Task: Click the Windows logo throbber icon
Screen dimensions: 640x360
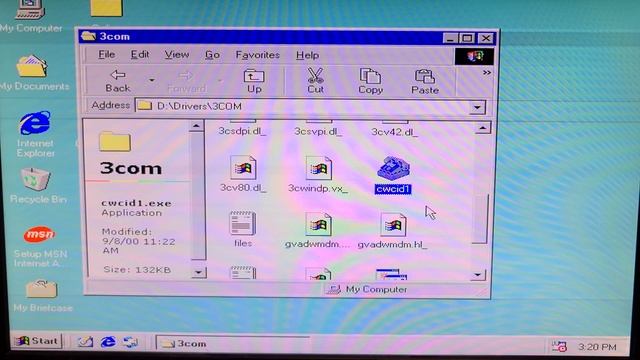Action: click(474, 56)
